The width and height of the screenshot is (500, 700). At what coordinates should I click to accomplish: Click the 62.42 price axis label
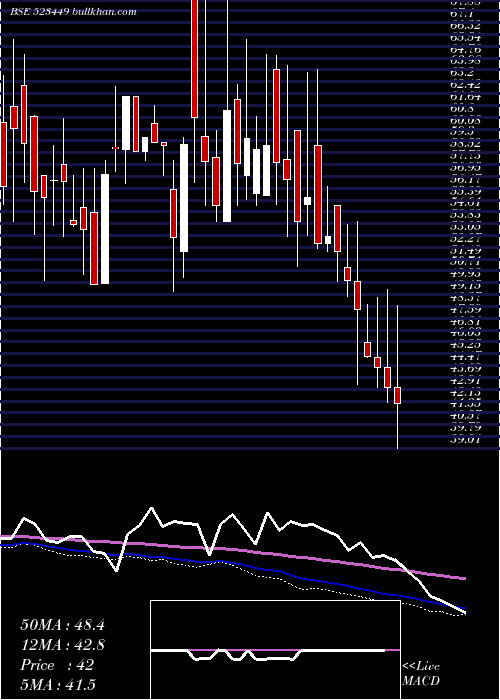click(x=465, y=84)
